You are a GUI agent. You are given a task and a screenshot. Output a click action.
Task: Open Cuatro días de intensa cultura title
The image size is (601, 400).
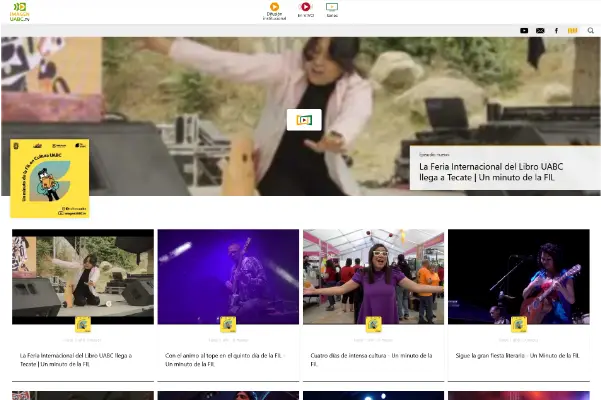[371, 360]
